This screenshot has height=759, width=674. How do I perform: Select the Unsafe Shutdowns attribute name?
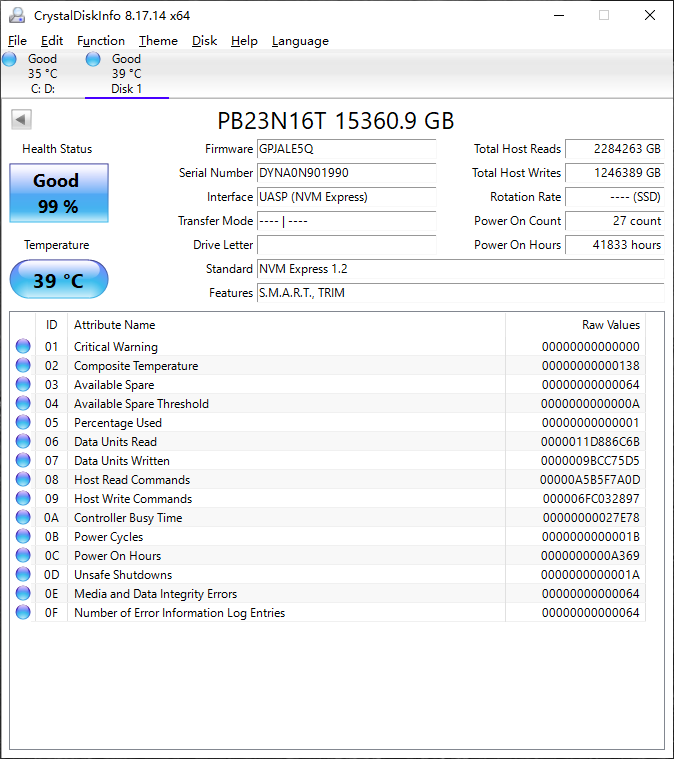(123, 575)
